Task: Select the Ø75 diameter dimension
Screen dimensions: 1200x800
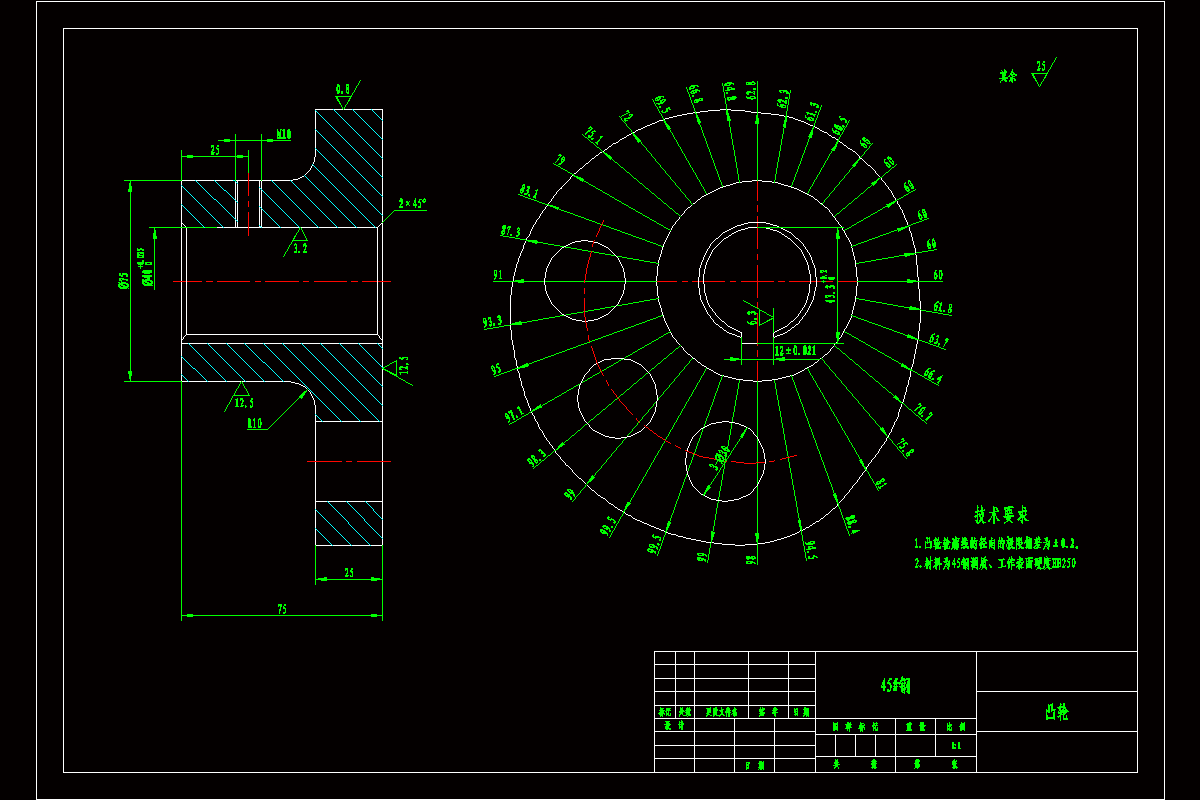Action: click(123, 281)
